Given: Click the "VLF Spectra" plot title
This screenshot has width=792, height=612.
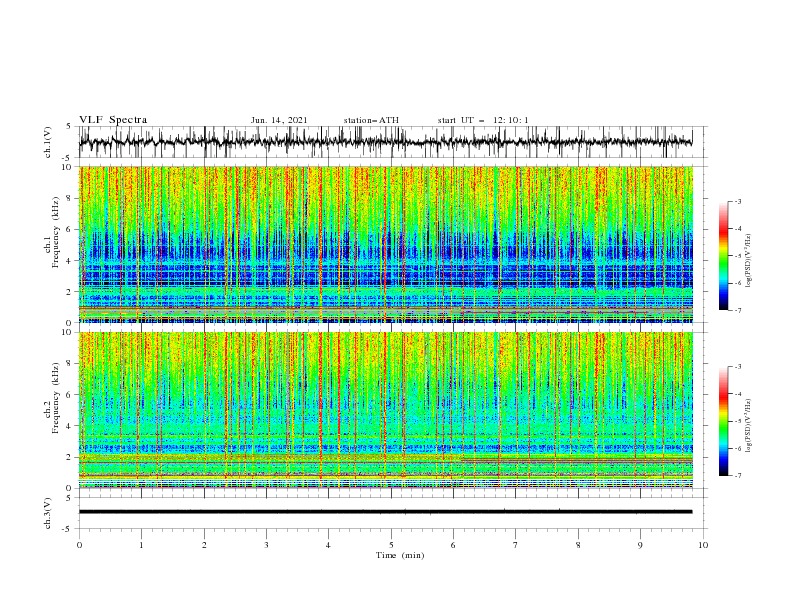Looking at the screenshot, I should 113,120.
